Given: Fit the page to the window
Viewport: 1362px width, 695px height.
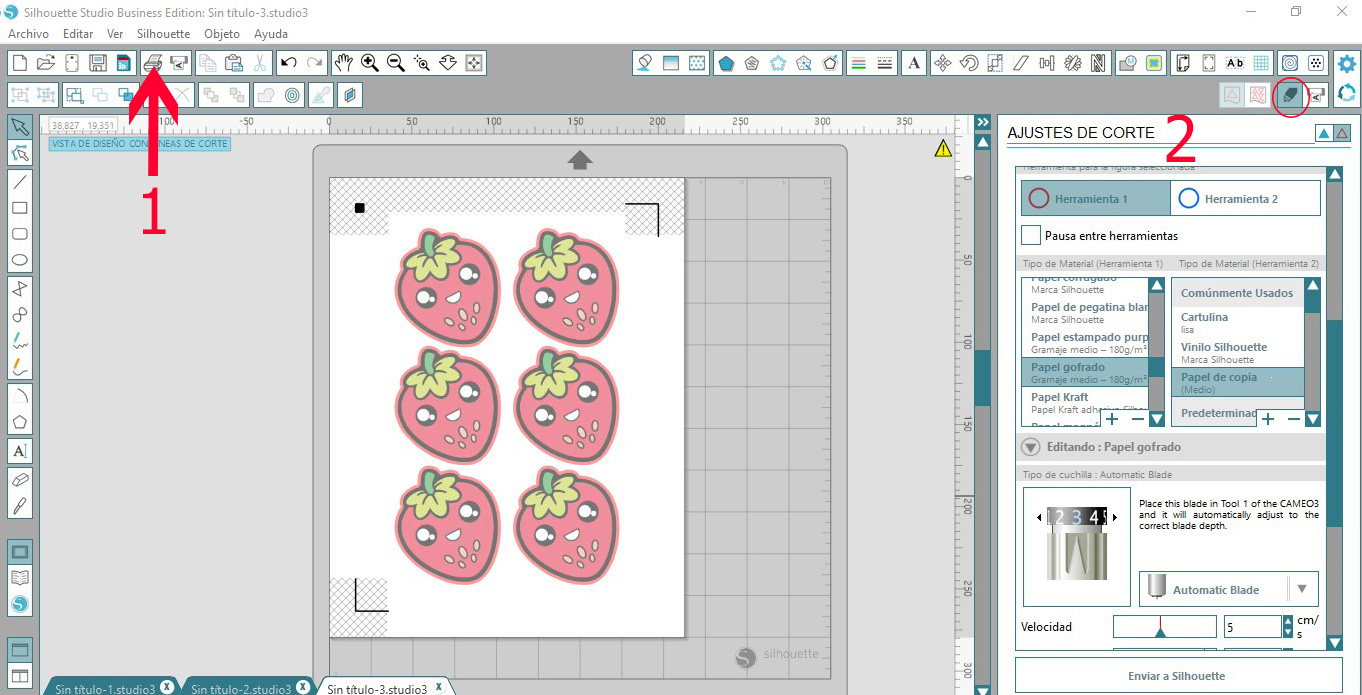Looking at the screenshot, I should (x=474, y=63).
